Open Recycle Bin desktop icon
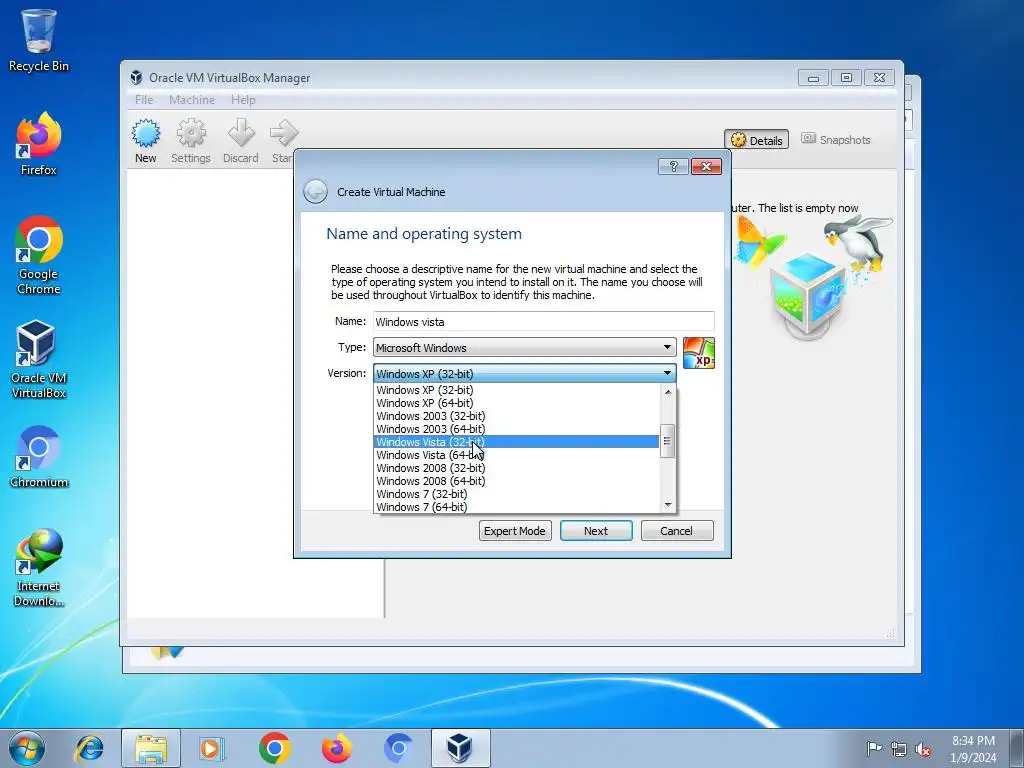 (39, 40)
